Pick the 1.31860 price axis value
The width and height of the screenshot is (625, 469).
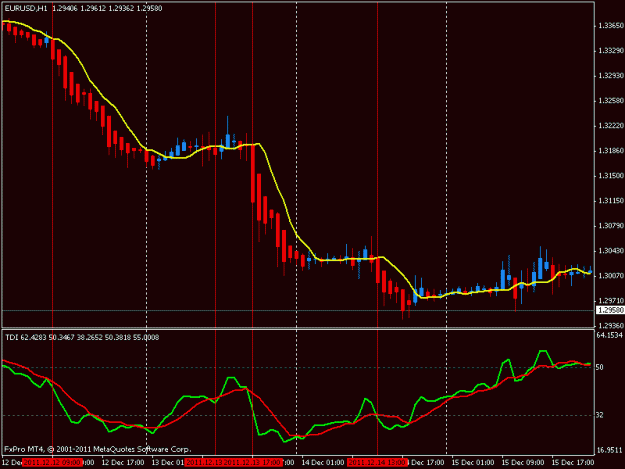pyautogui.click(x=611, y=151)
